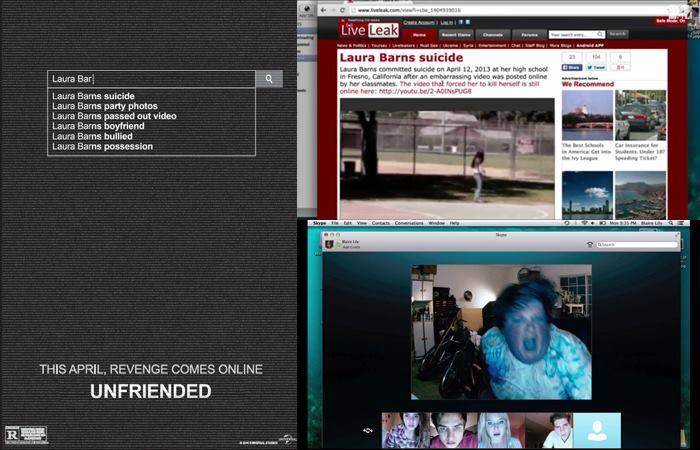Share the article on Facebook
The image size is (700, 450).
572,68
